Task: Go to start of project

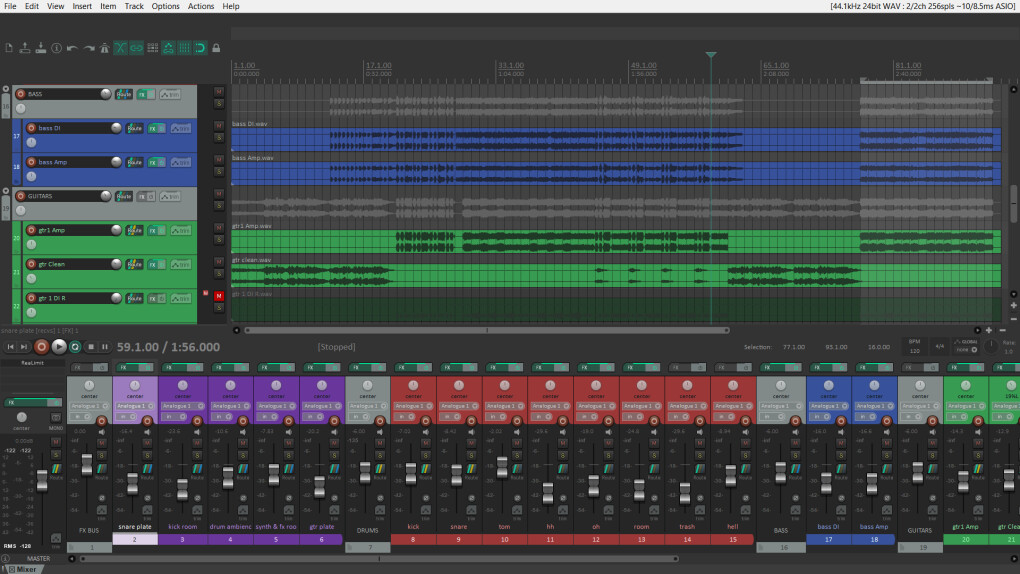Action: point(10,347)
